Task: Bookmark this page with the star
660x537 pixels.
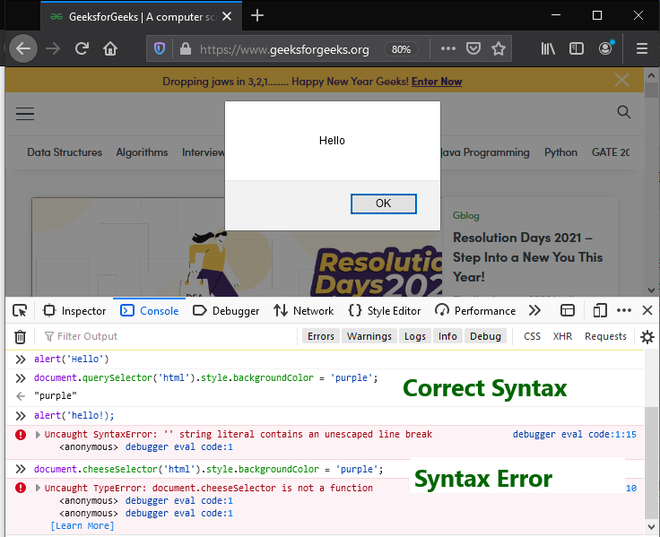Action: pos(498,49)
